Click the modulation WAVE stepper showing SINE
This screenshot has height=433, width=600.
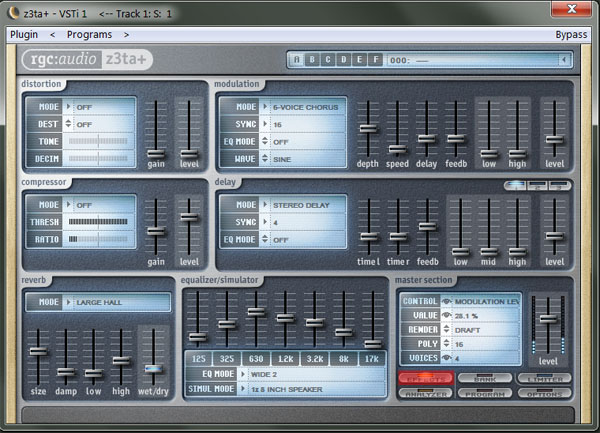265,158
